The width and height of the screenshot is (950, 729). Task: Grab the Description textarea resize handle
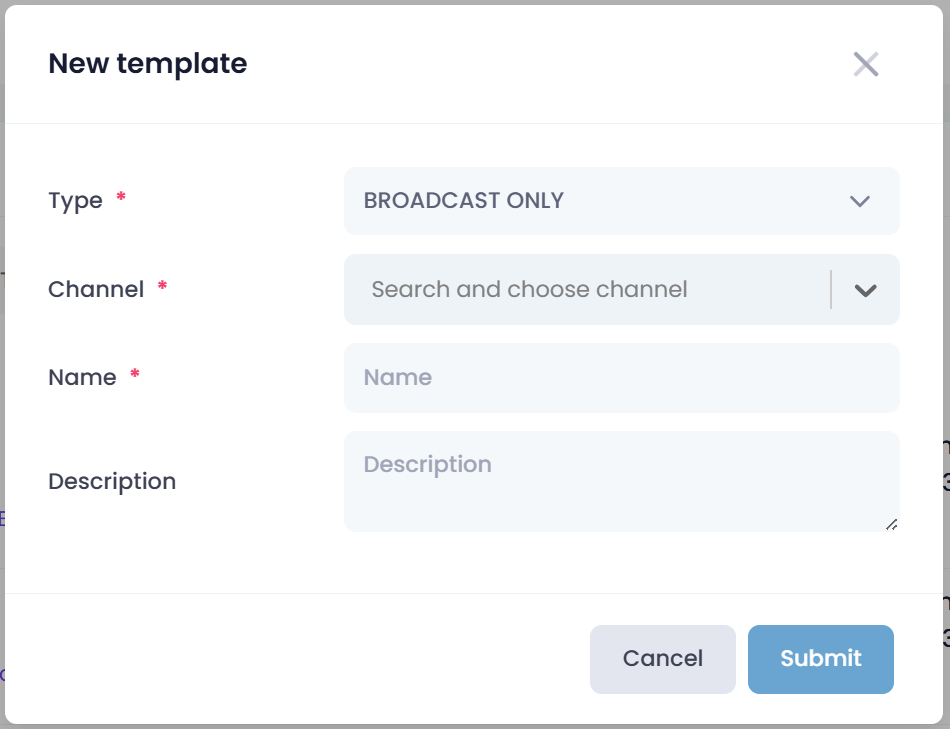891,523
